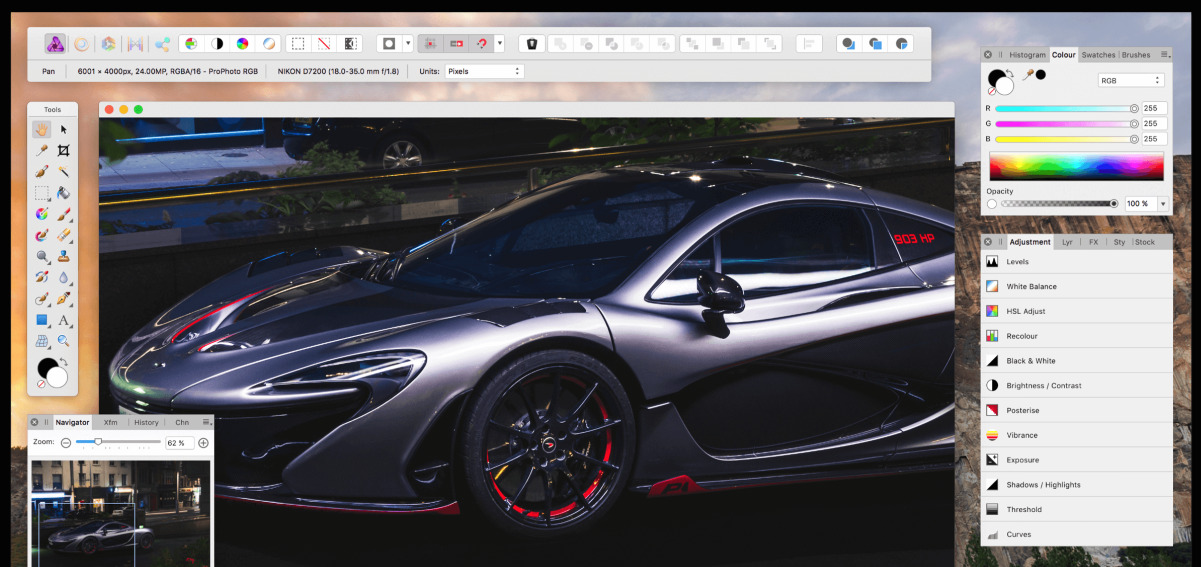Switch to the Brushes tab
The height and width of the screenshot is (567, 1201).
tap(1136, 55)
